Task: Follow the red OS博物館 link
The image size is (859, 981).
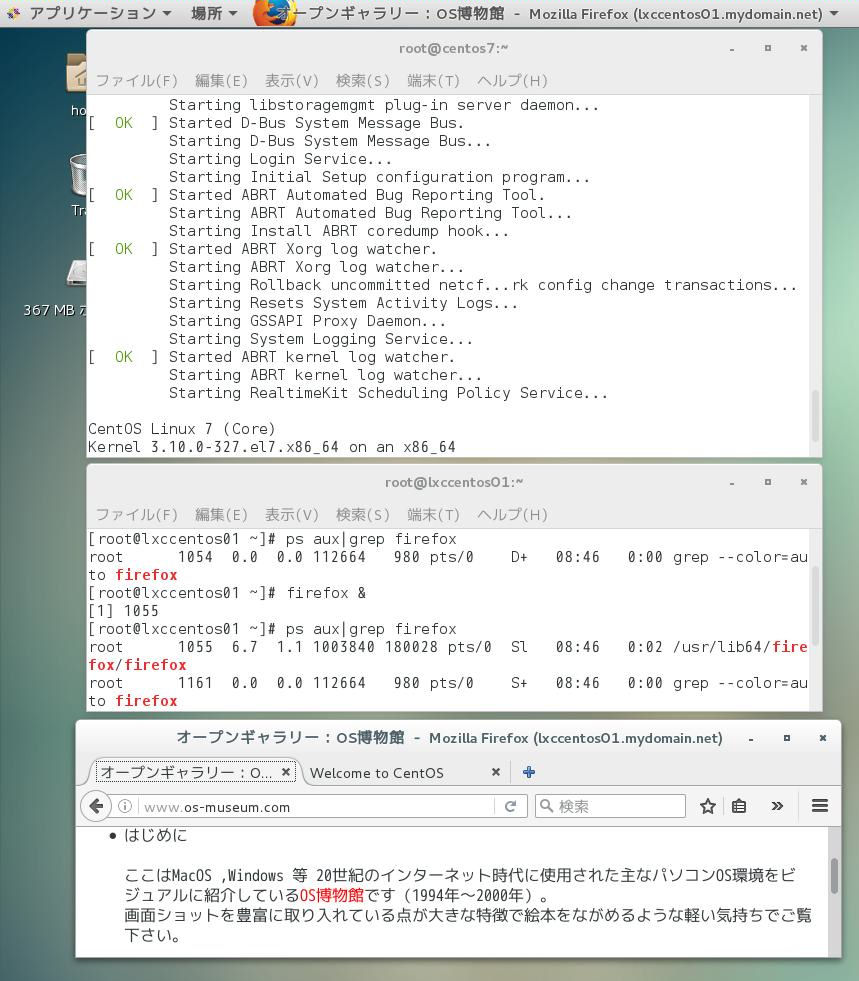Action: coord(332,895)
